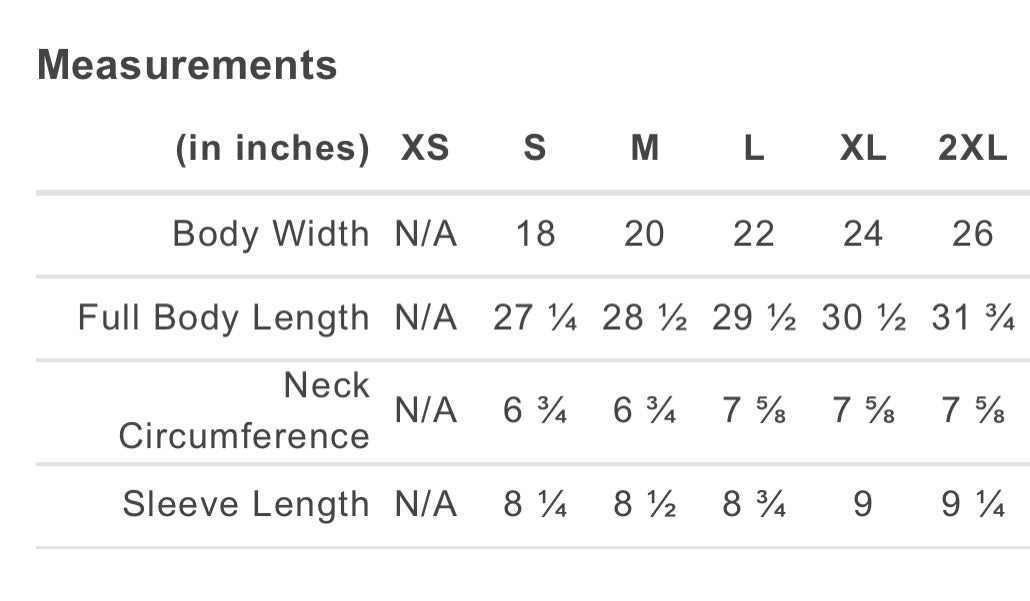Viewport: 1030px width, 601px height.
Task: Select the L size column header
Action: [754, 149]
